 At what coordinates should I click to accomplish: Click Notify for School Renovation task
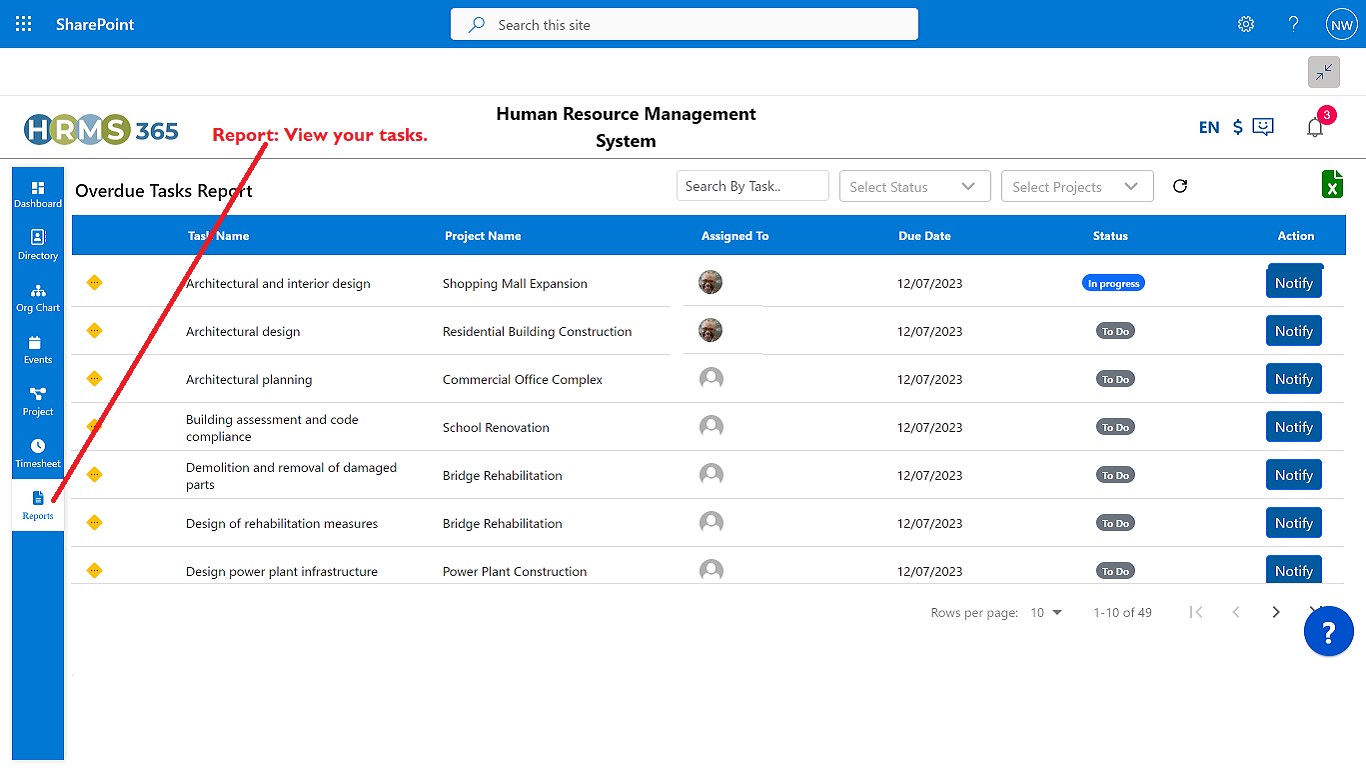click(x=1294, y=427)
